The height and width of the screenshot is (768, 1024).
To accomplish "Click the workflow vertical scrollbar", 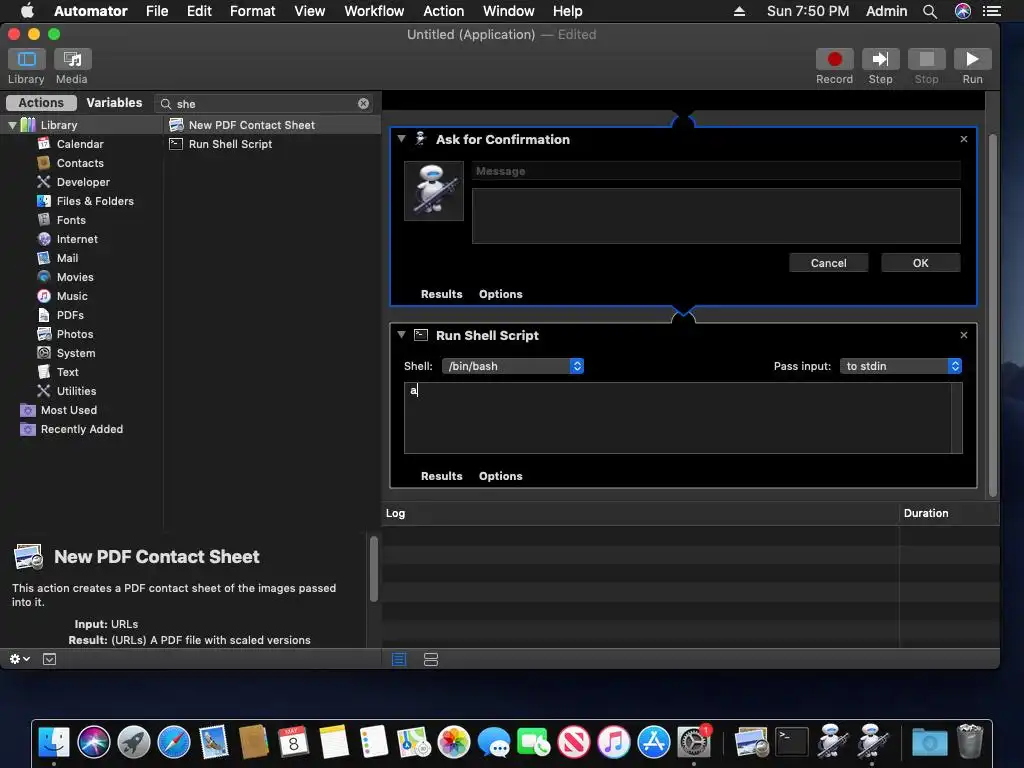I will [x=993, y=315].
